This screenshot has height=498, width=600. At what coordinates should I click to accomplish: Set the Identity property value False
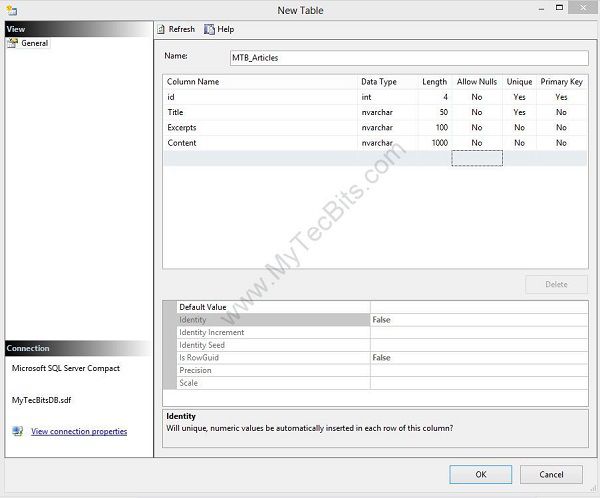478,320
